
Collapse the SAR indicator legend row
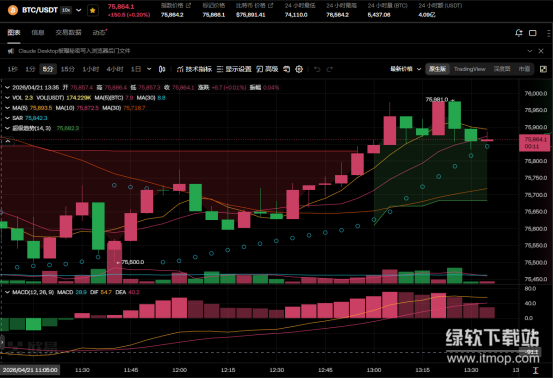click(7, 118)
